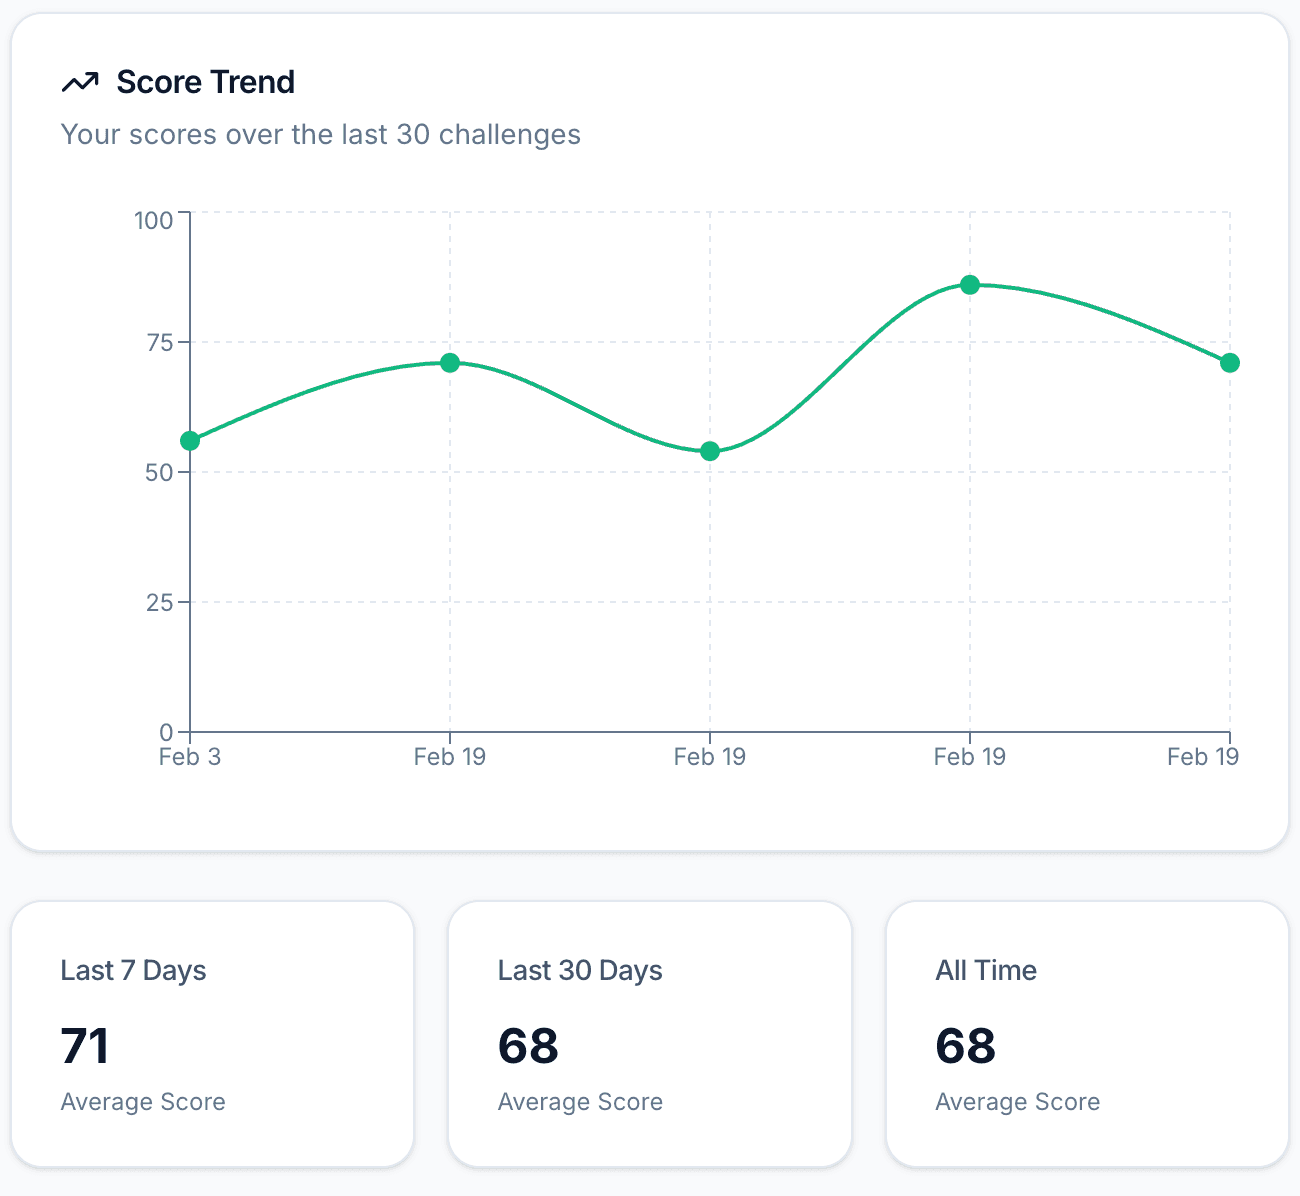Select the final data point on the chart

[1228, 362]
